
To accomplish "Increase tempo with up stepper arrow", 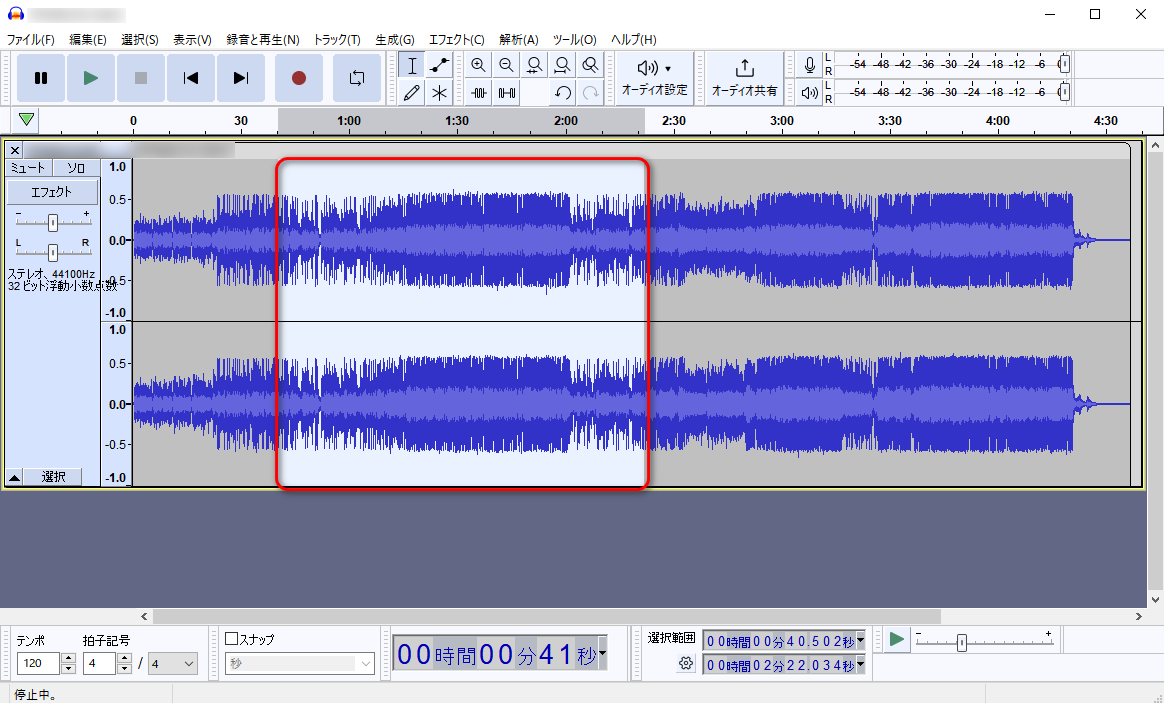I will [x=68, y=658].
